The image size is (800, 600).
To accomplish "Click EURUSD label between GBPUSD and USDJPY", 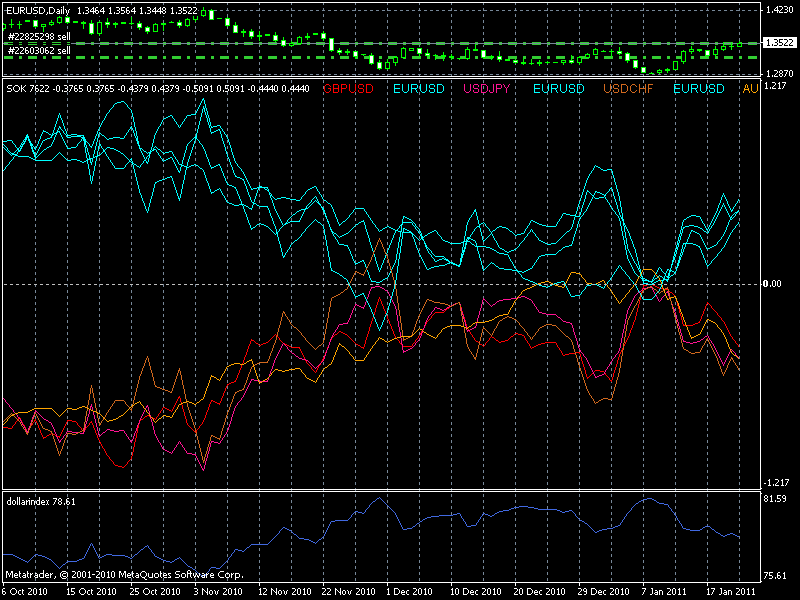I will [419, 89].
